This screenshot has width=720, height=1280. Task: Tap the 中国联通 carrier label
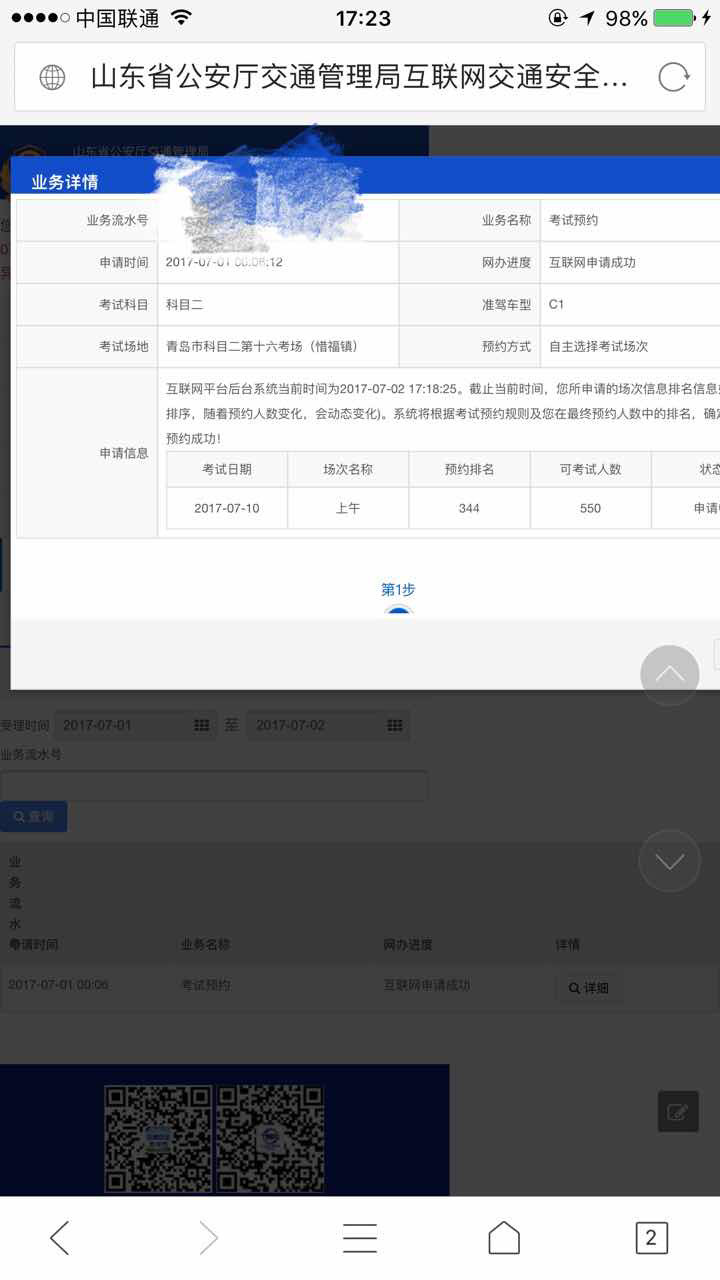click(x=118, y=18)
